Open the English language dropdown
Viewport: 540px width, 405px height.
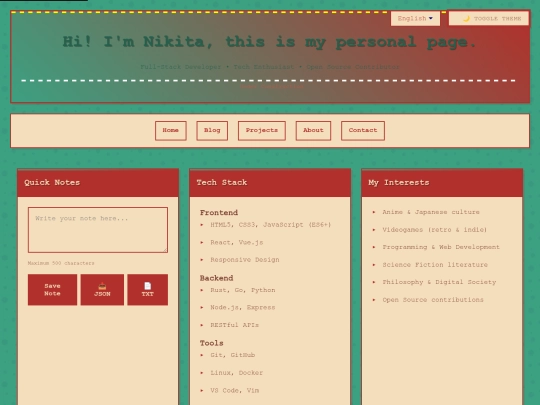click(415, 19)
